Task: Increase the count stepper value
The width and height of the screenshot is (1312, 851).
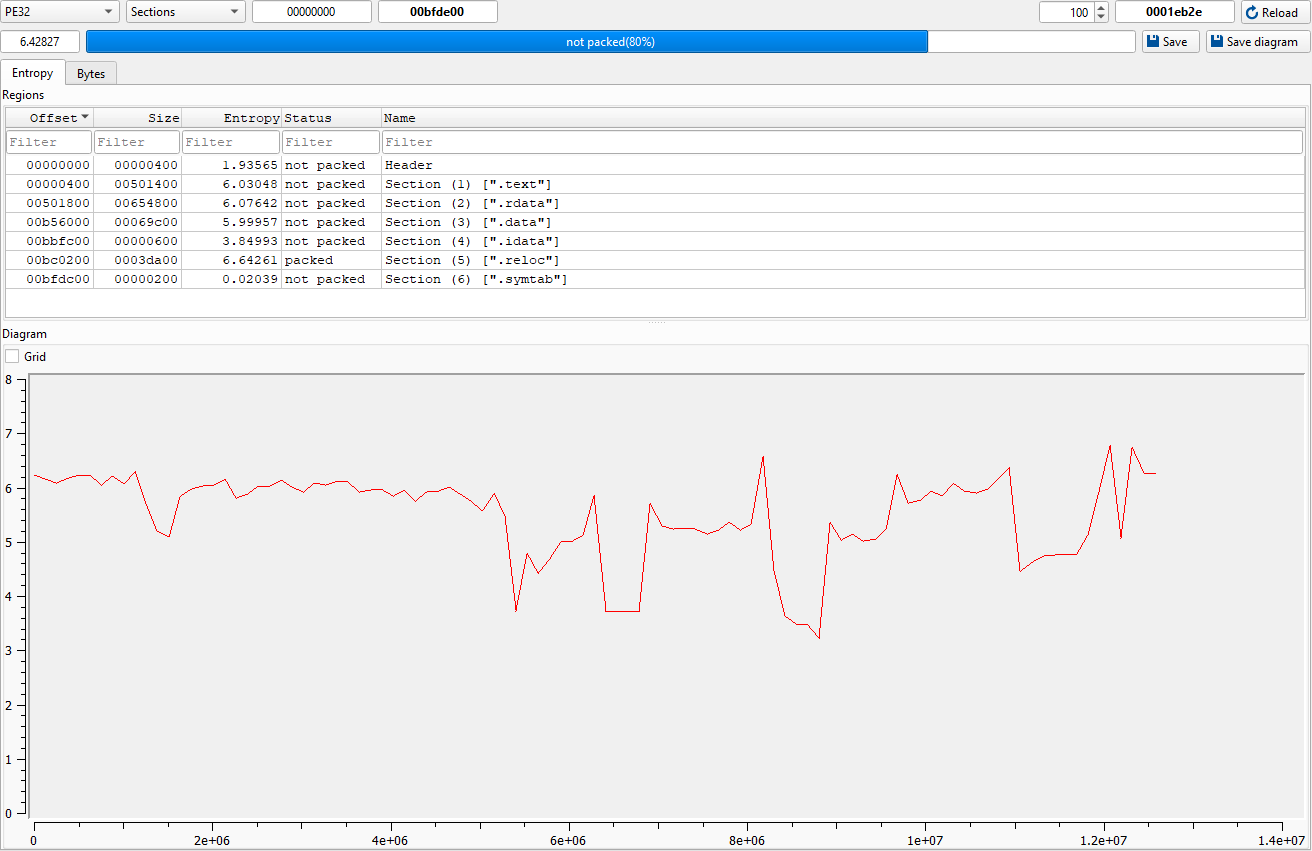Action: pos(1102,7)
